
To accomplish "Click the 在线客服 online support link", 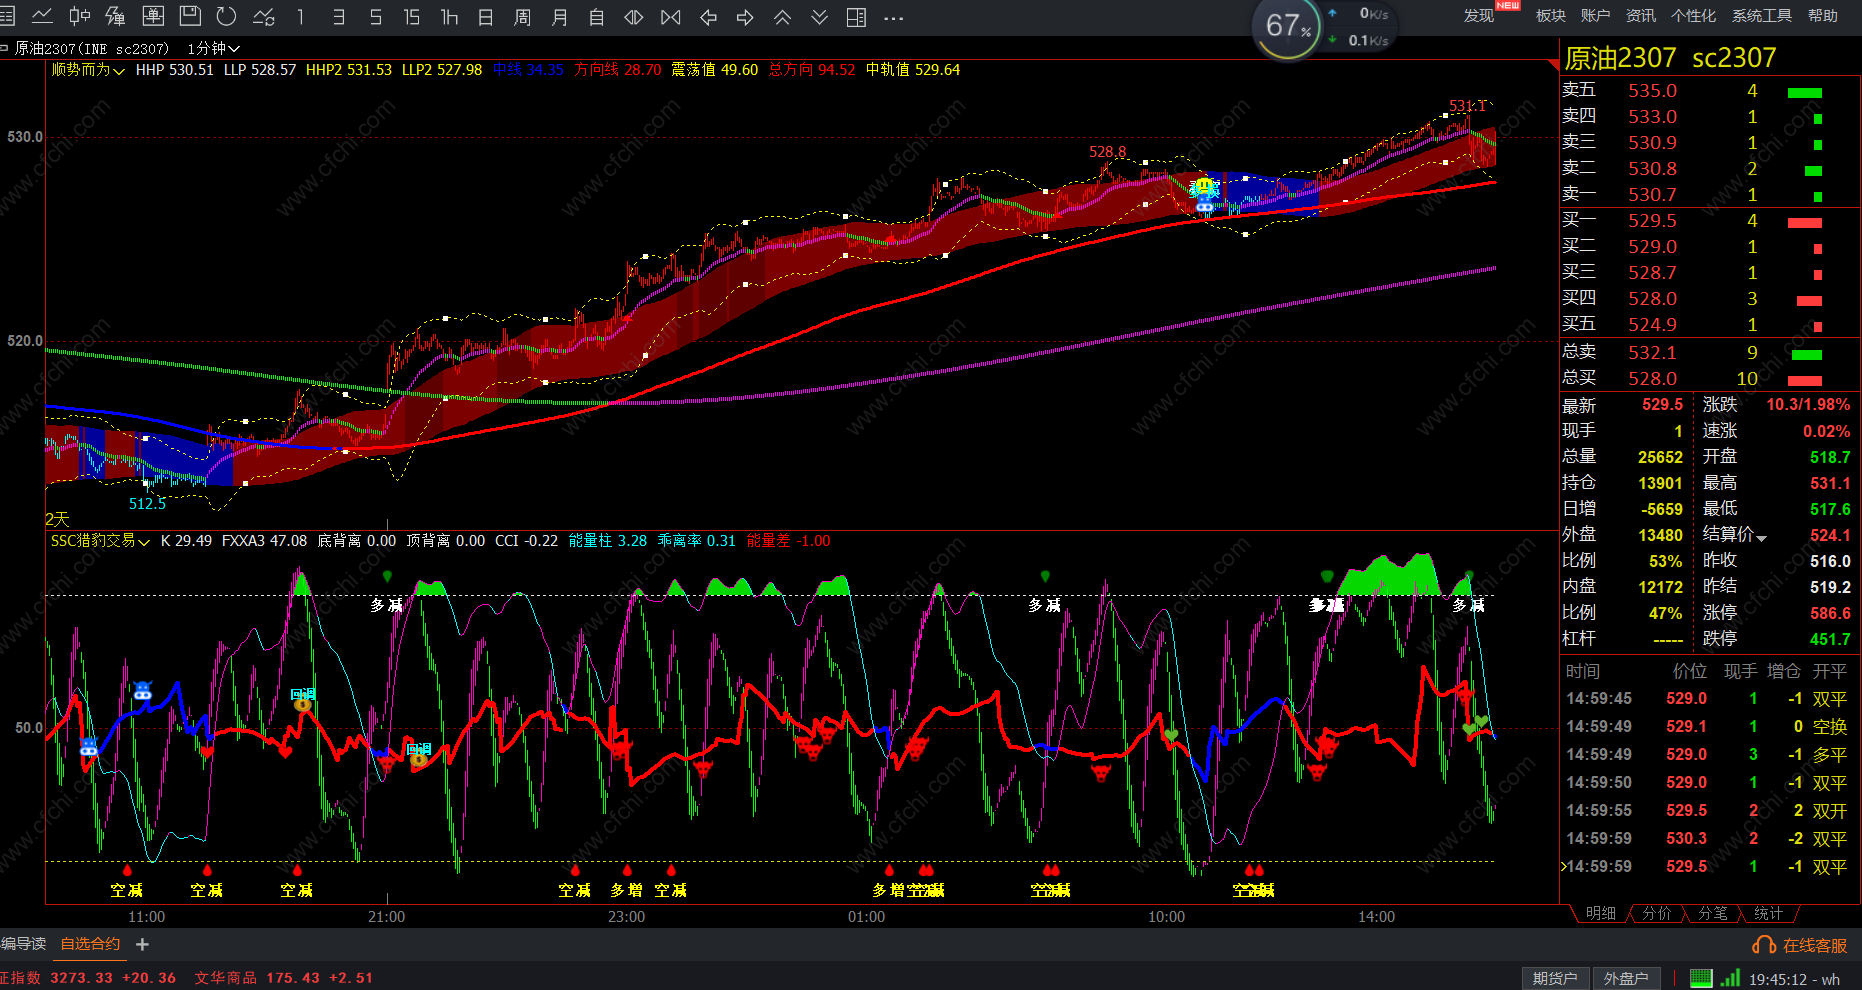I will point(1801,945).
